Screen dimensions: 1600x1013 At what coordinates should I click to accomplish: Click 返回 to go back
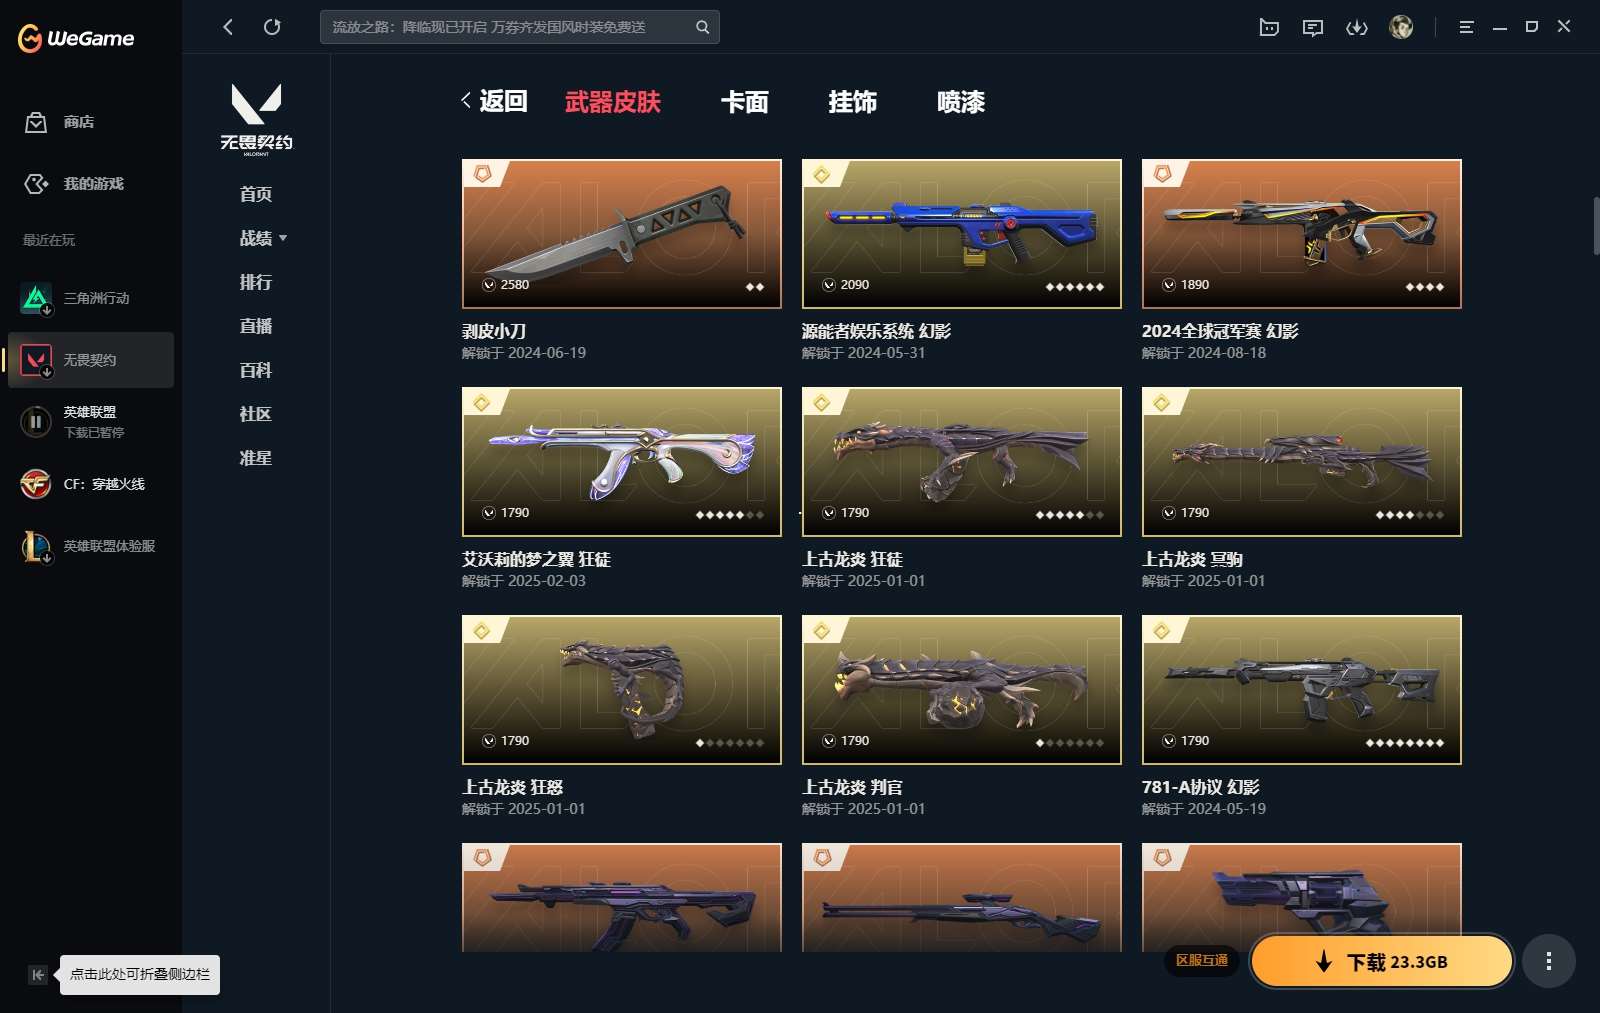click(494, 101)
